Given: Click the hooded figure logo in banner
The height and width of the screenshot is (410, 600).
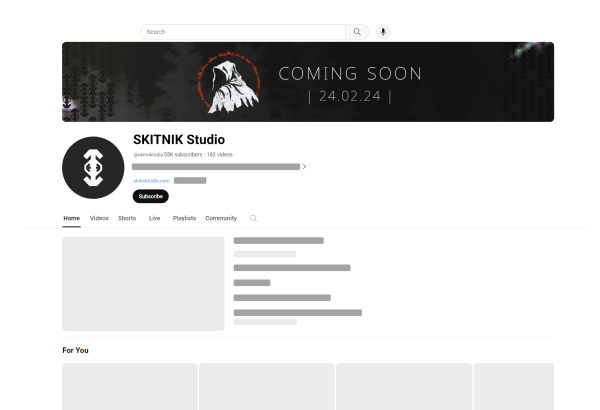Looking at the screenshot, I should pos(233,82).
